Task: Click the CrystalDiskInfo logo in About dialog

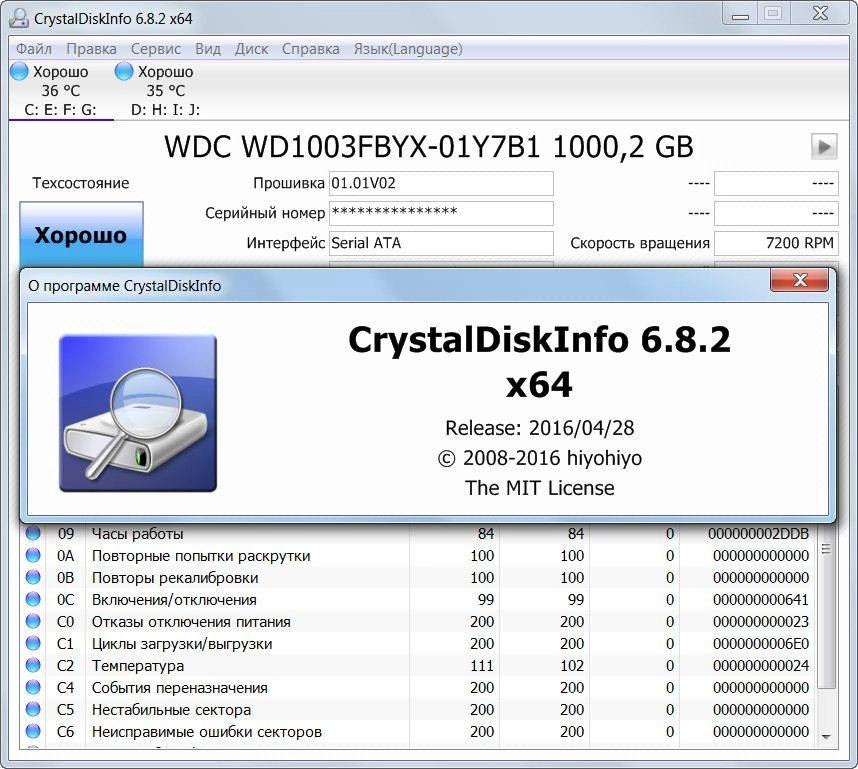Action: pos(138,413)
